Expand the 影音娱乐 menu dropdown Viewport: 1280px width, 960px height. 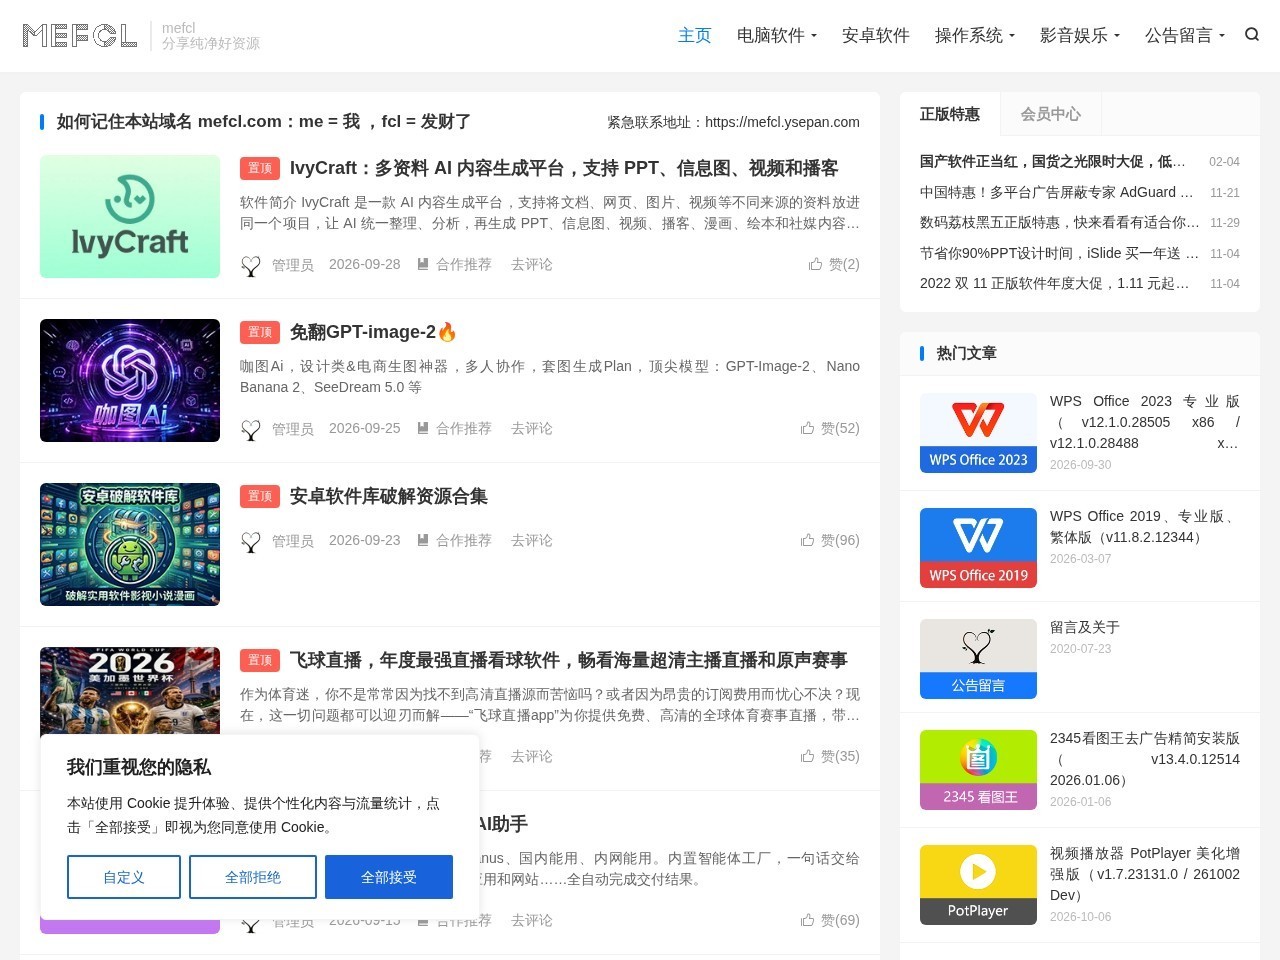click(x=1080, y=35)
